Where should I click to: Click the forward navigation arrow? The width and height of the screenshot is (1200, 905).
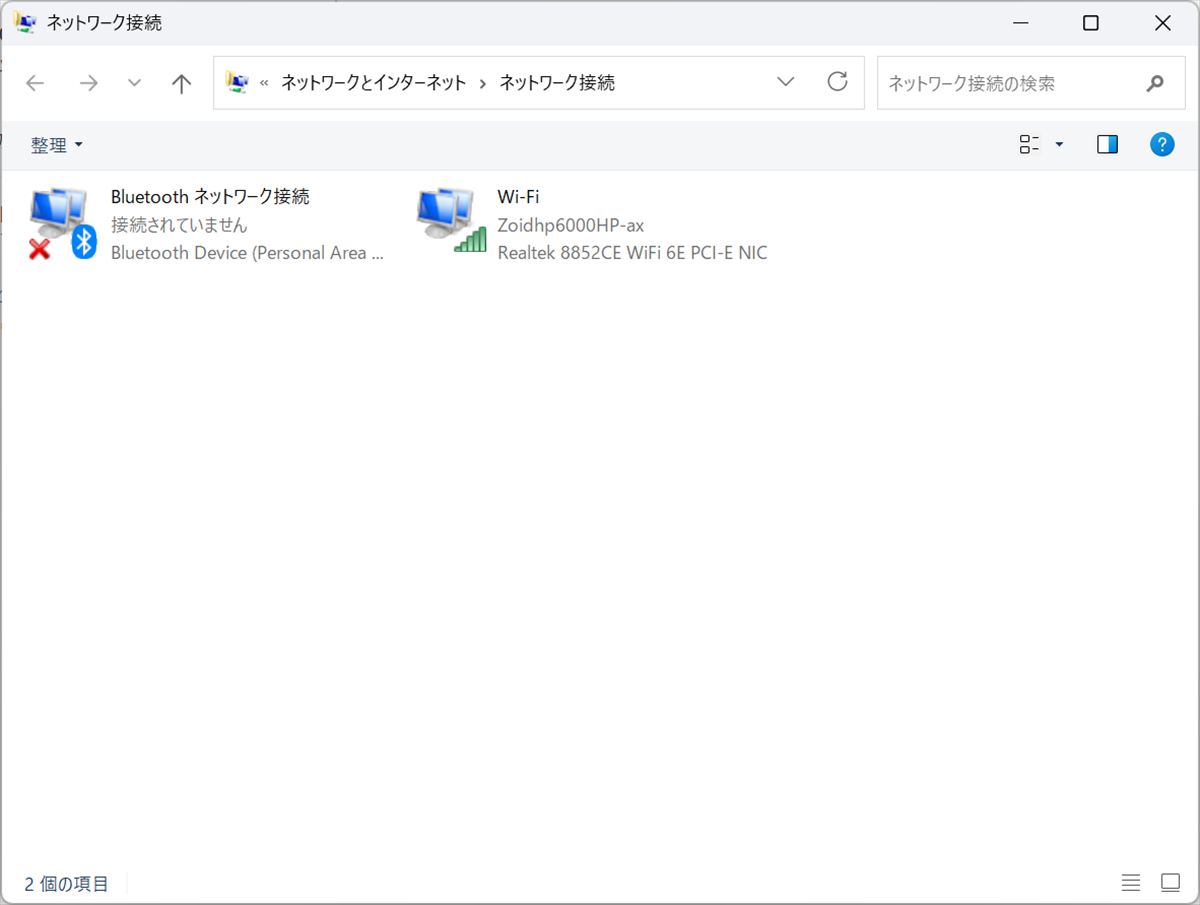tap(89, 83)
